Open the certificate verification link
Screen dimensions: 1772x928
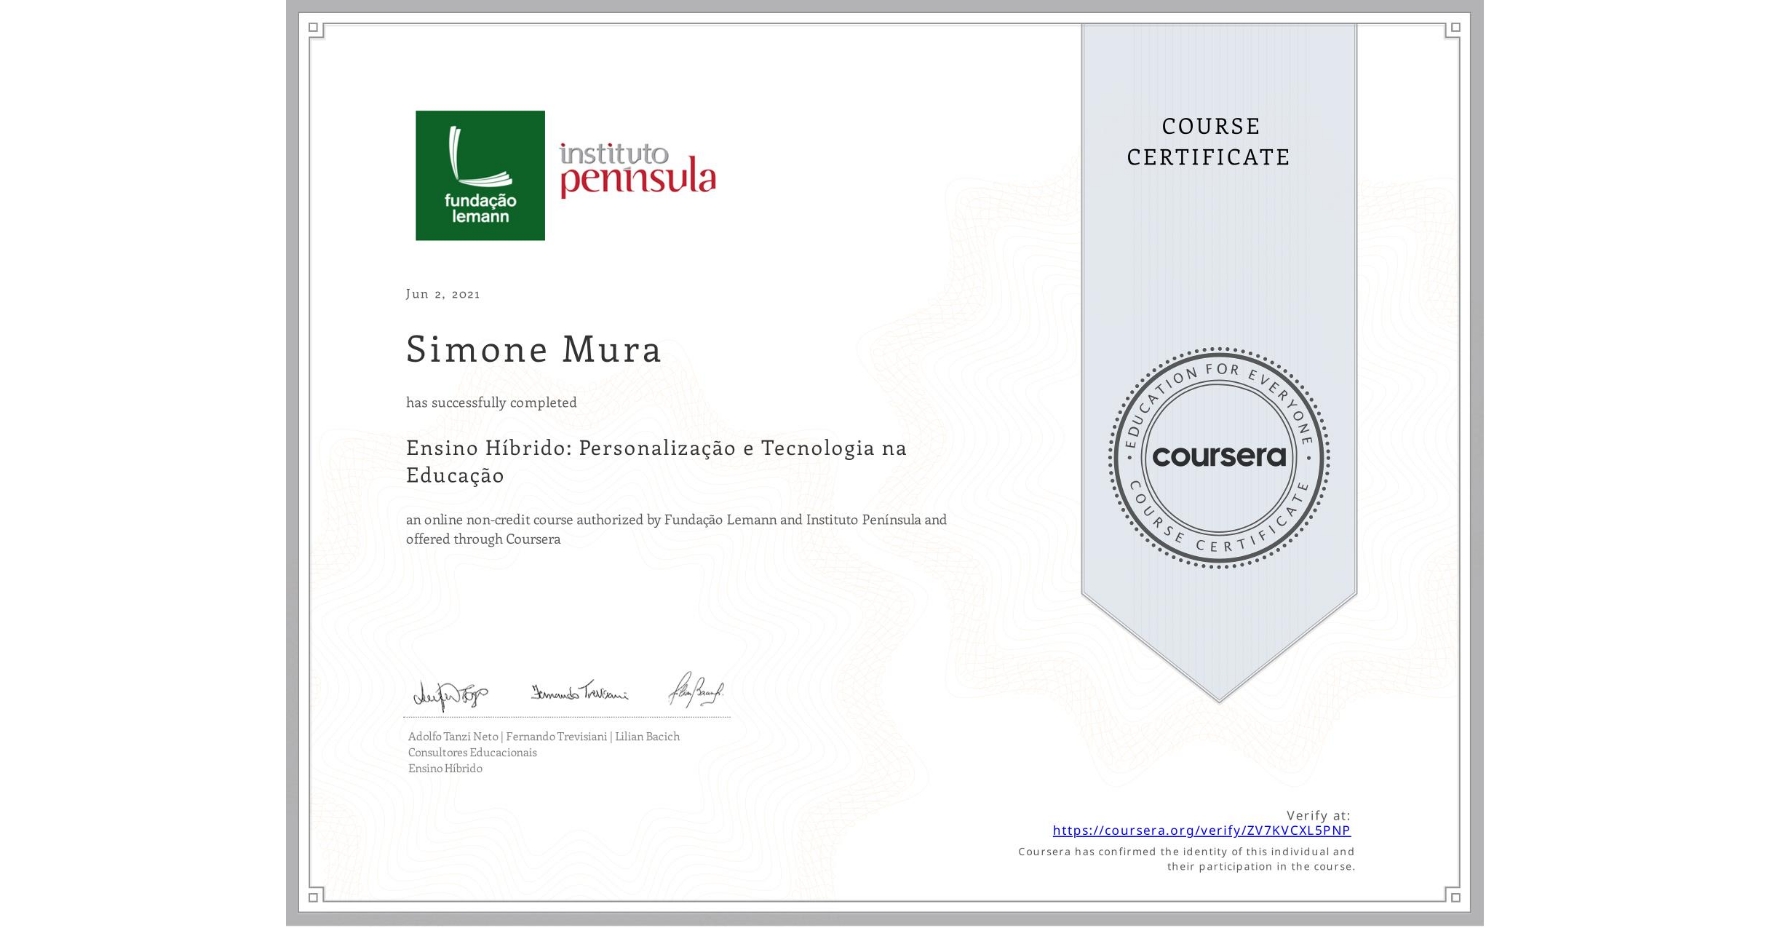coord(1200,830)
